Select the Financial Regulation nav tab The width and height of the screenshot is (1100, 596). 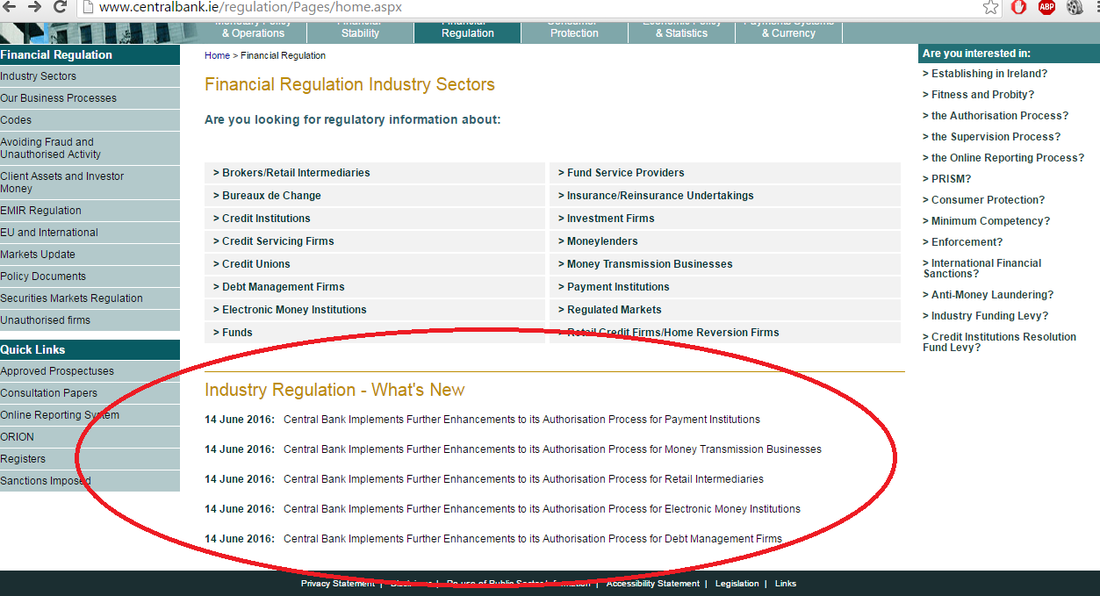coord(467,32)
